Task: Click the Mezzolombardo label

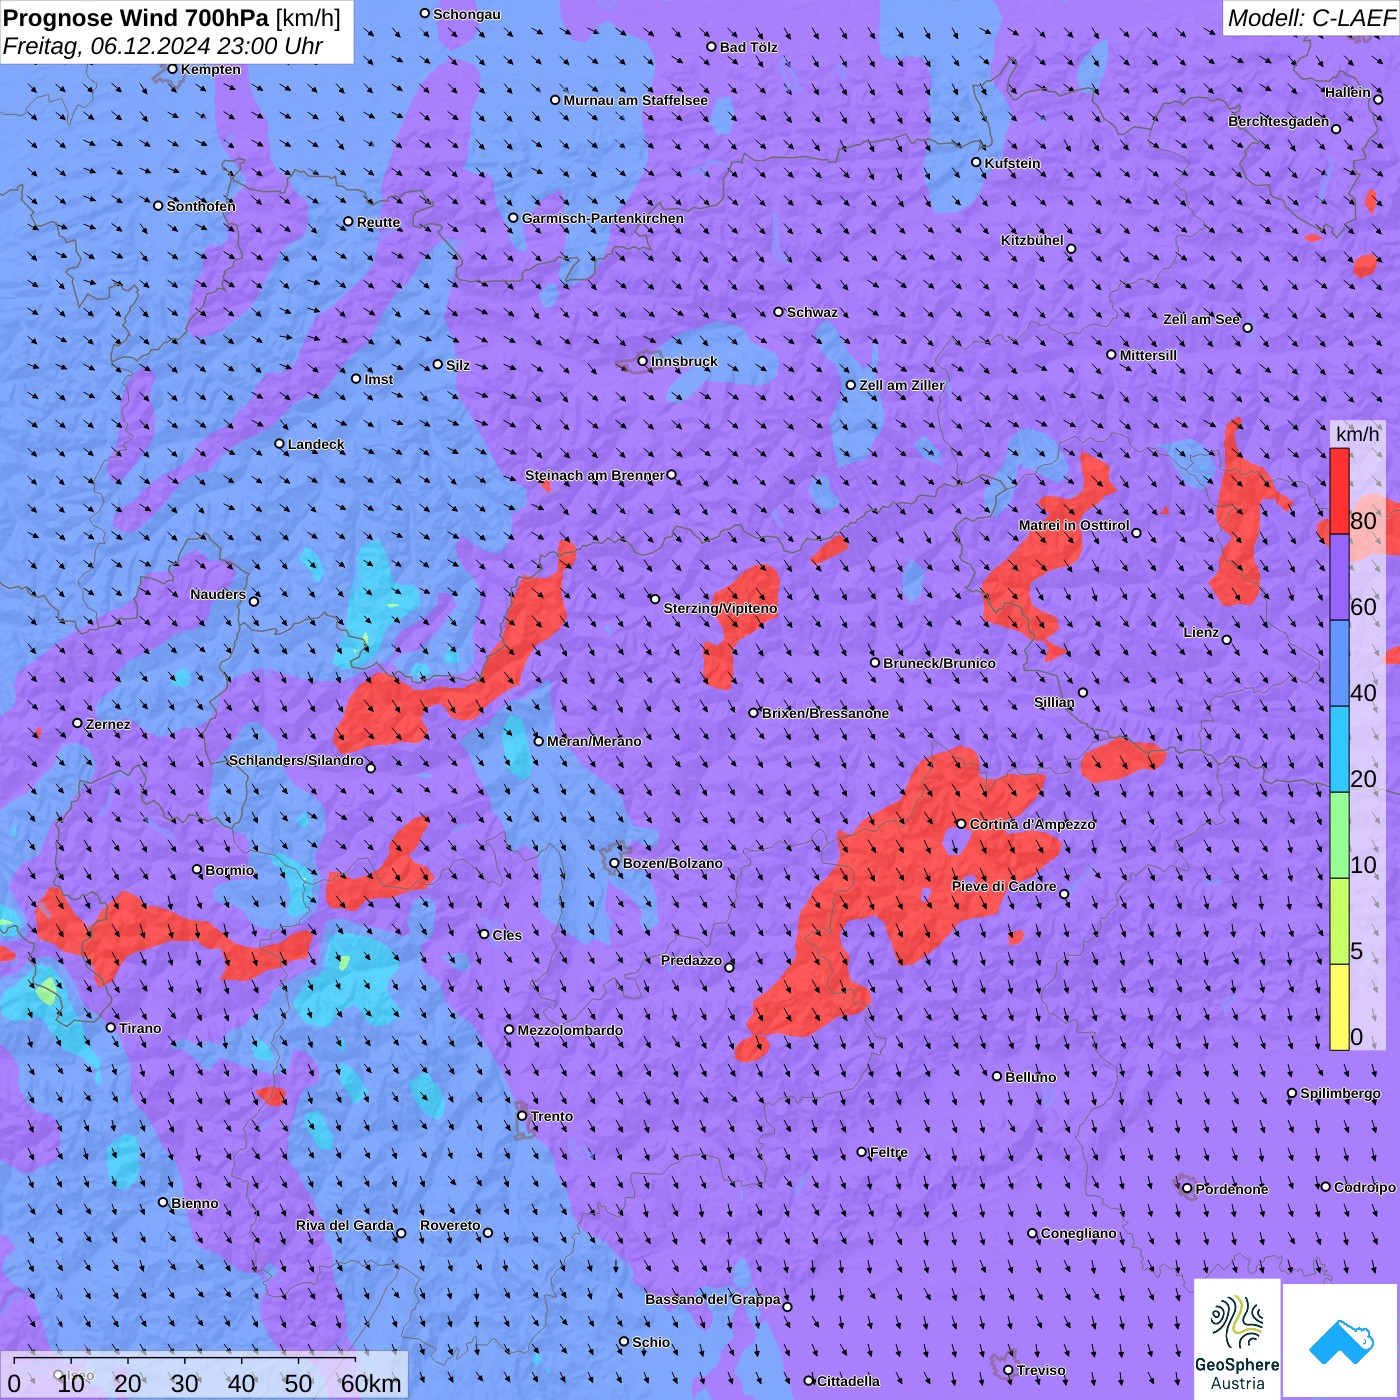Action: 570,1030
